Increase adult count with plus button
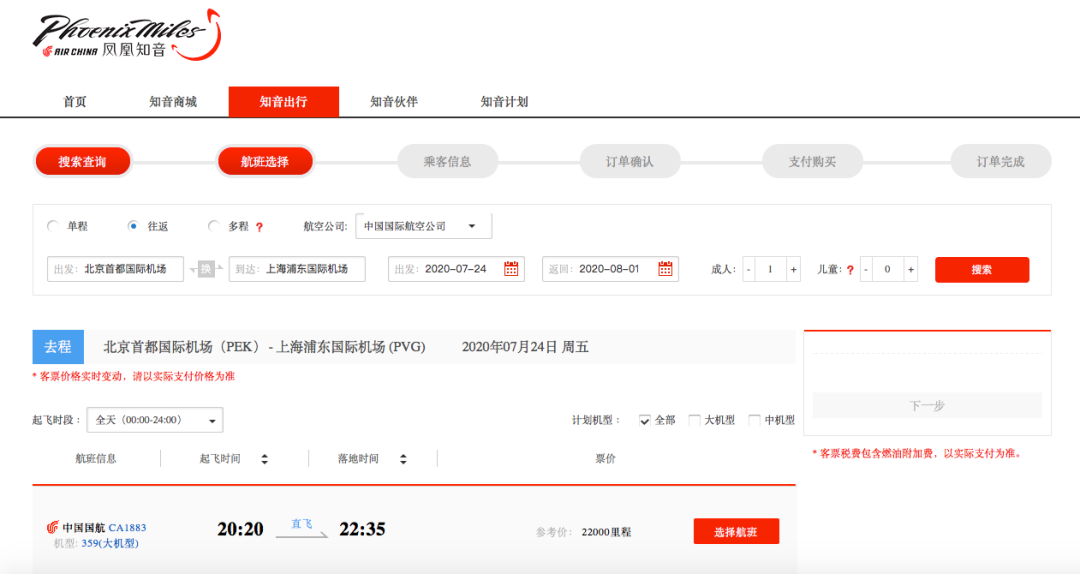 pyautogui.click(x=793, y=269)
